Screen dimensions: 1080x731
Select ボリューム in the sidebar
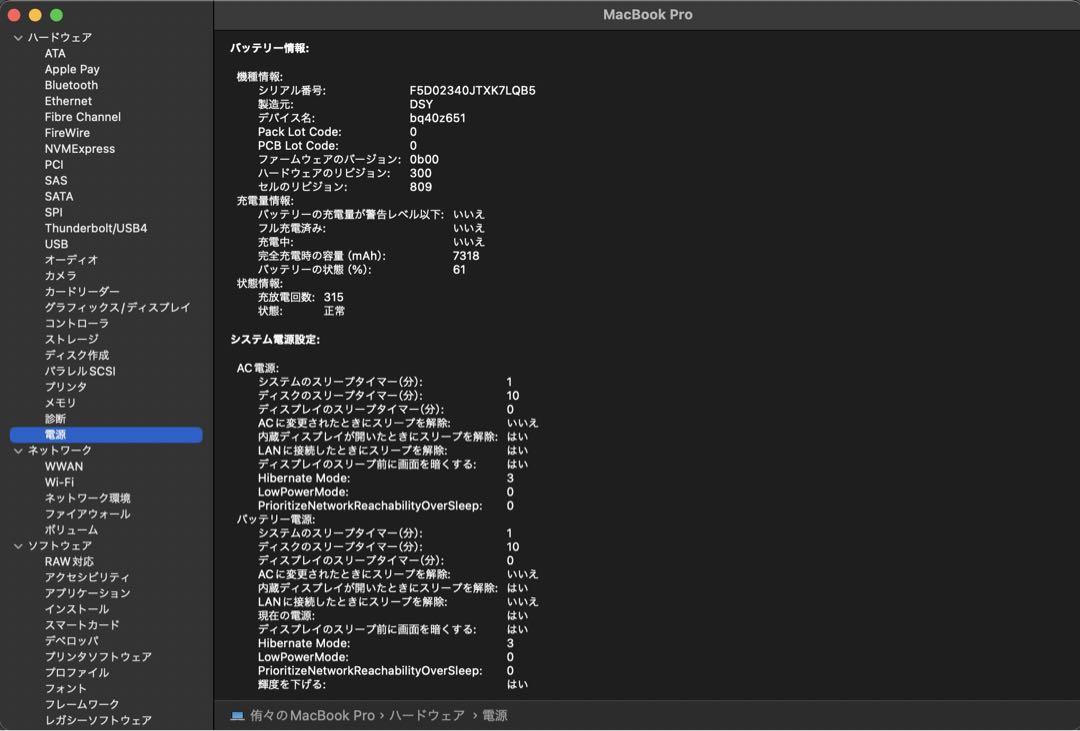click(72, 529)
